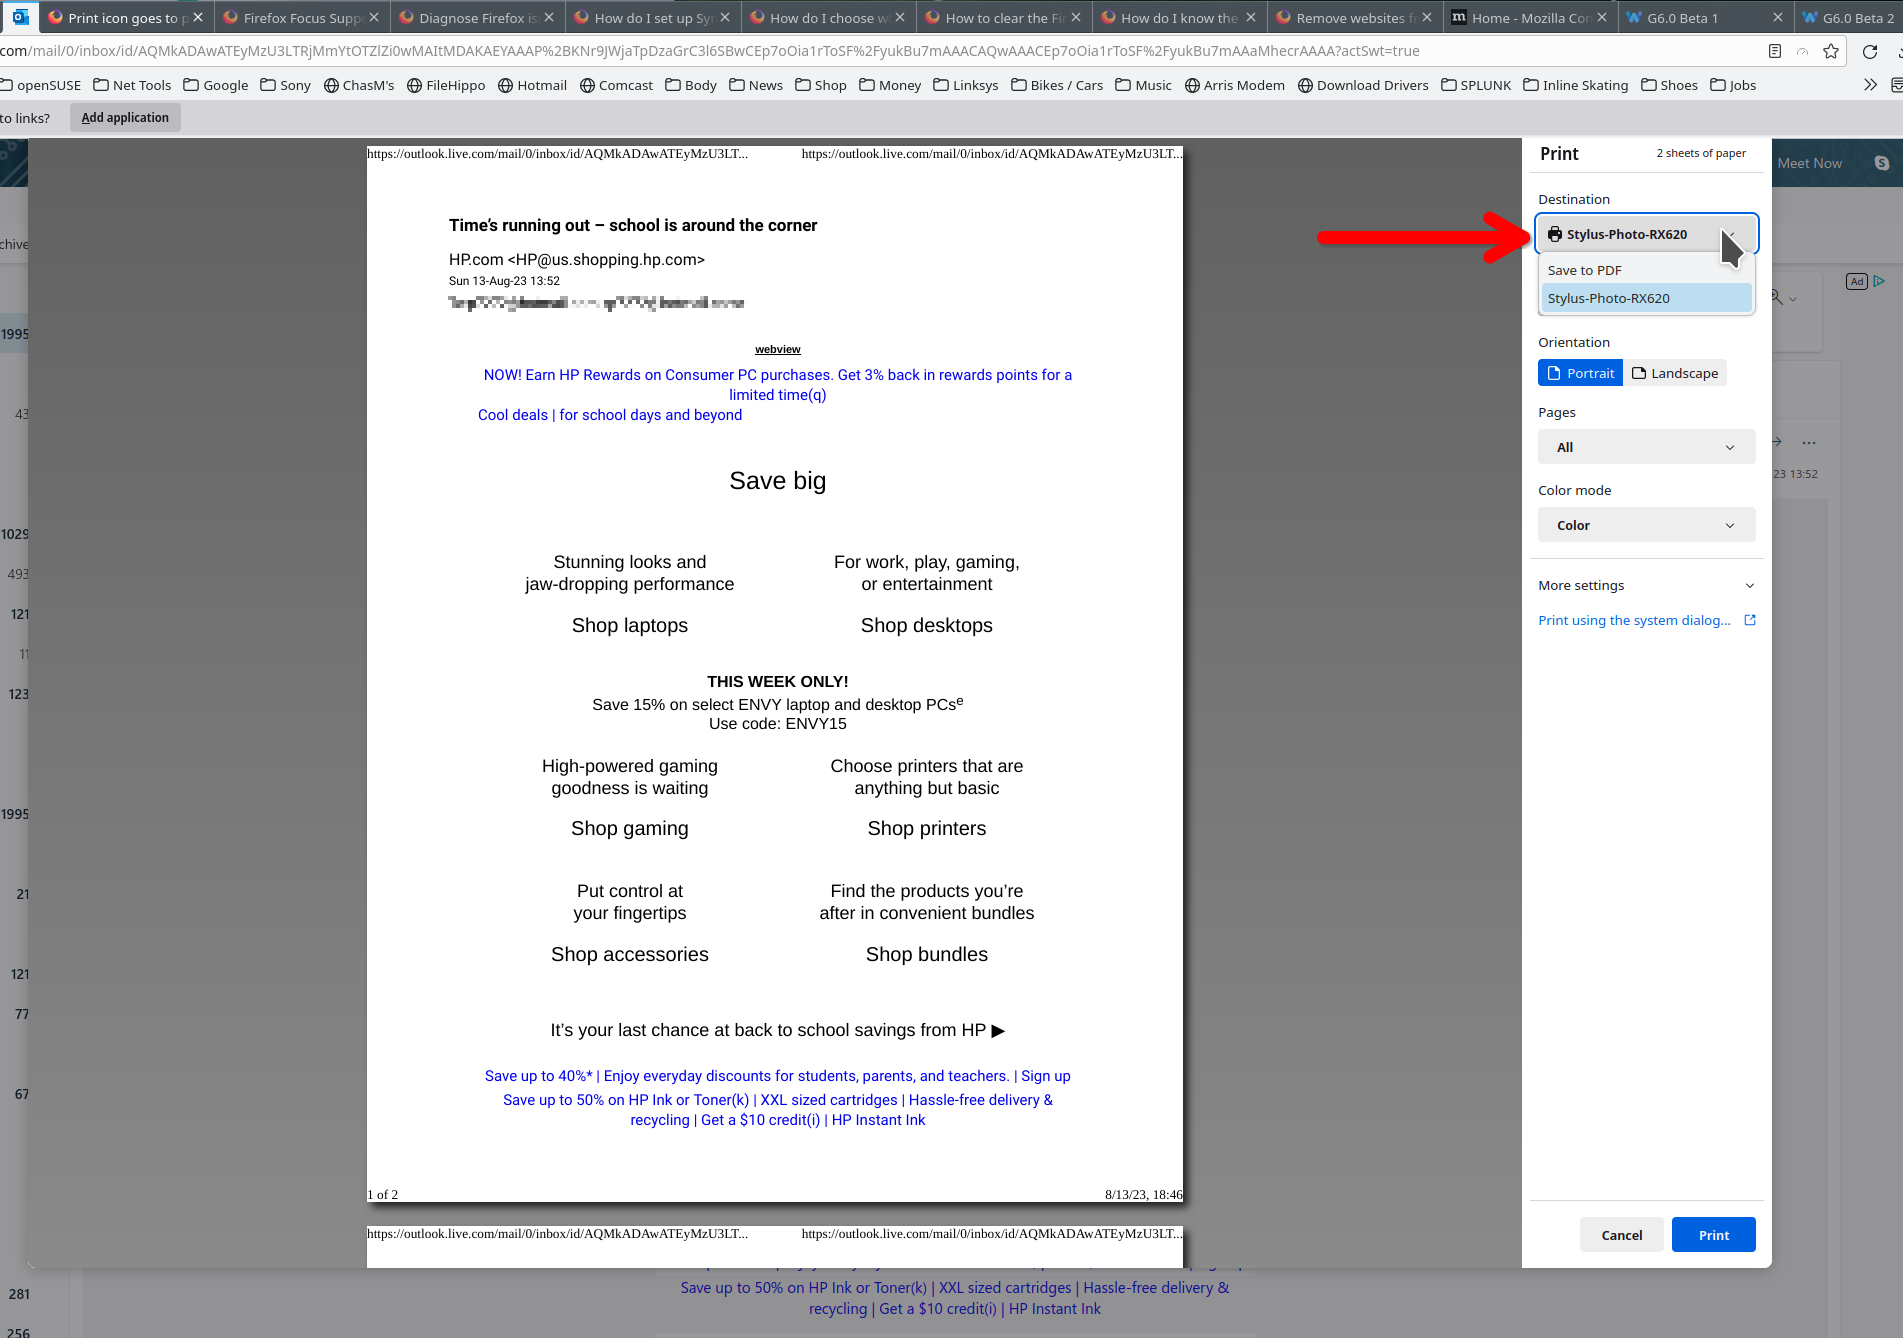
Task: Click 'Meet Now' in Outlook header
Action: click(x=1809, y=163)
